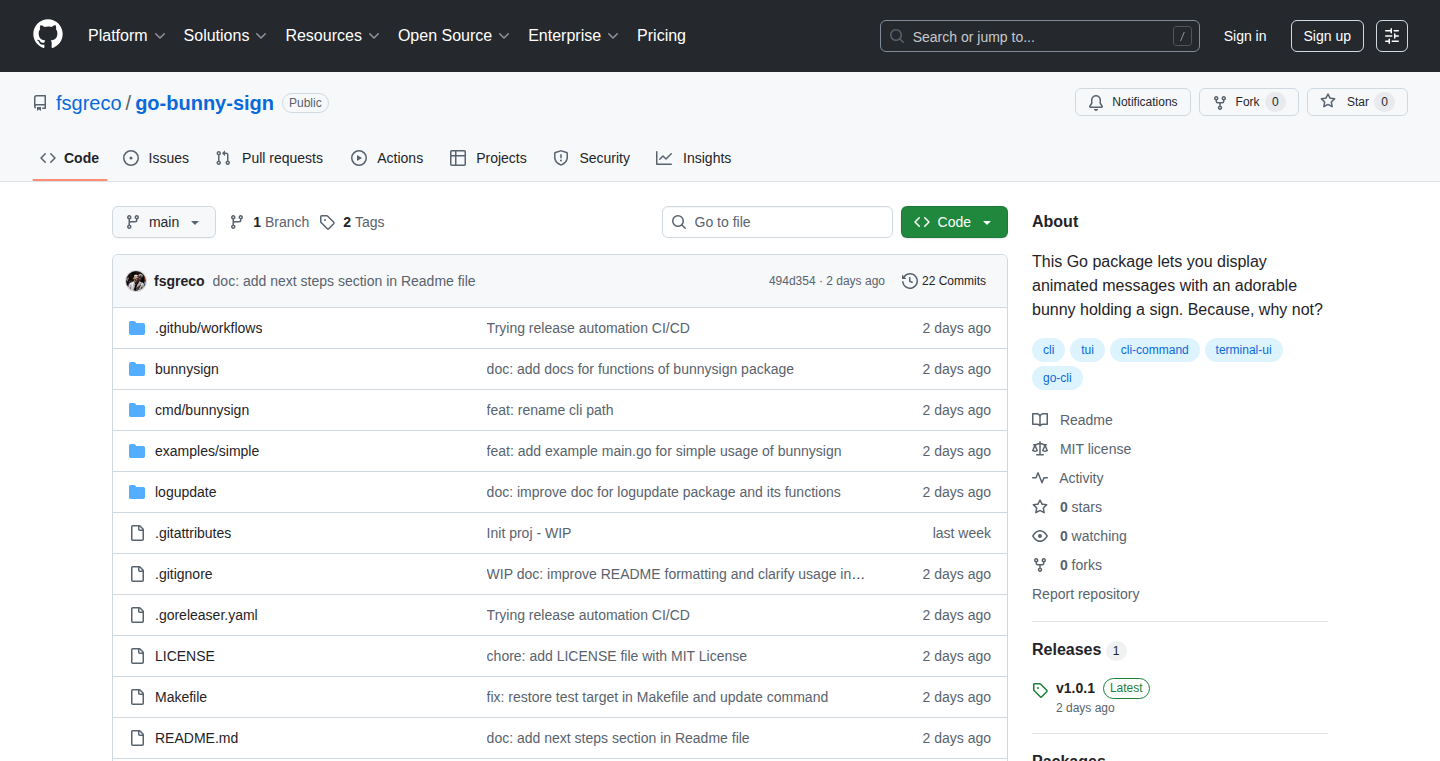This screenshot has width=1440, height=761.
Task: Click the MIT license scale icon
Action: [1040, 449]
